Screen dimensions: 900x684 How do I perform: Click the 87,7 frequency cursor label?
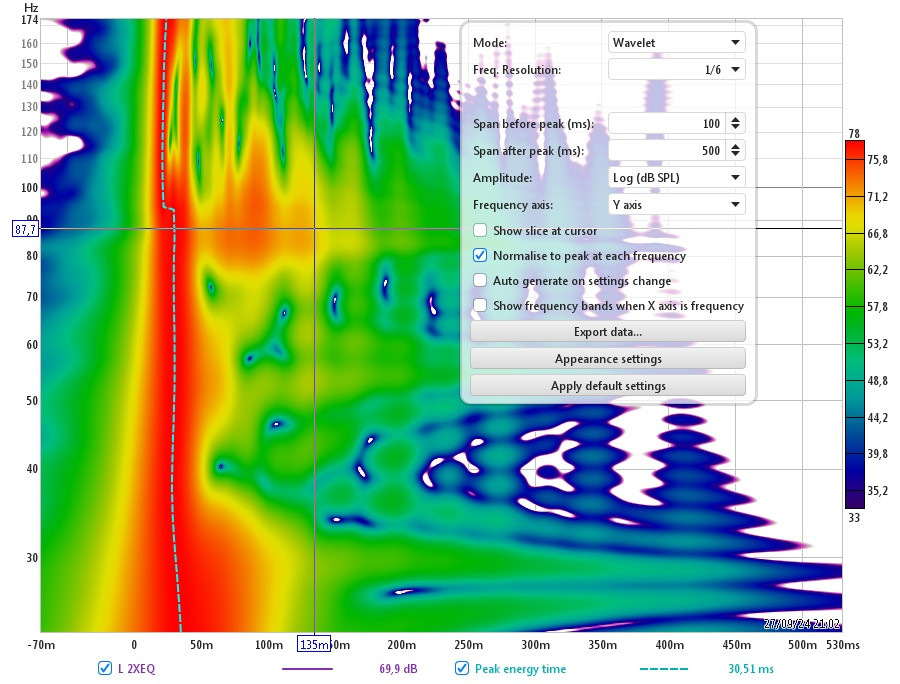(25, 230)
